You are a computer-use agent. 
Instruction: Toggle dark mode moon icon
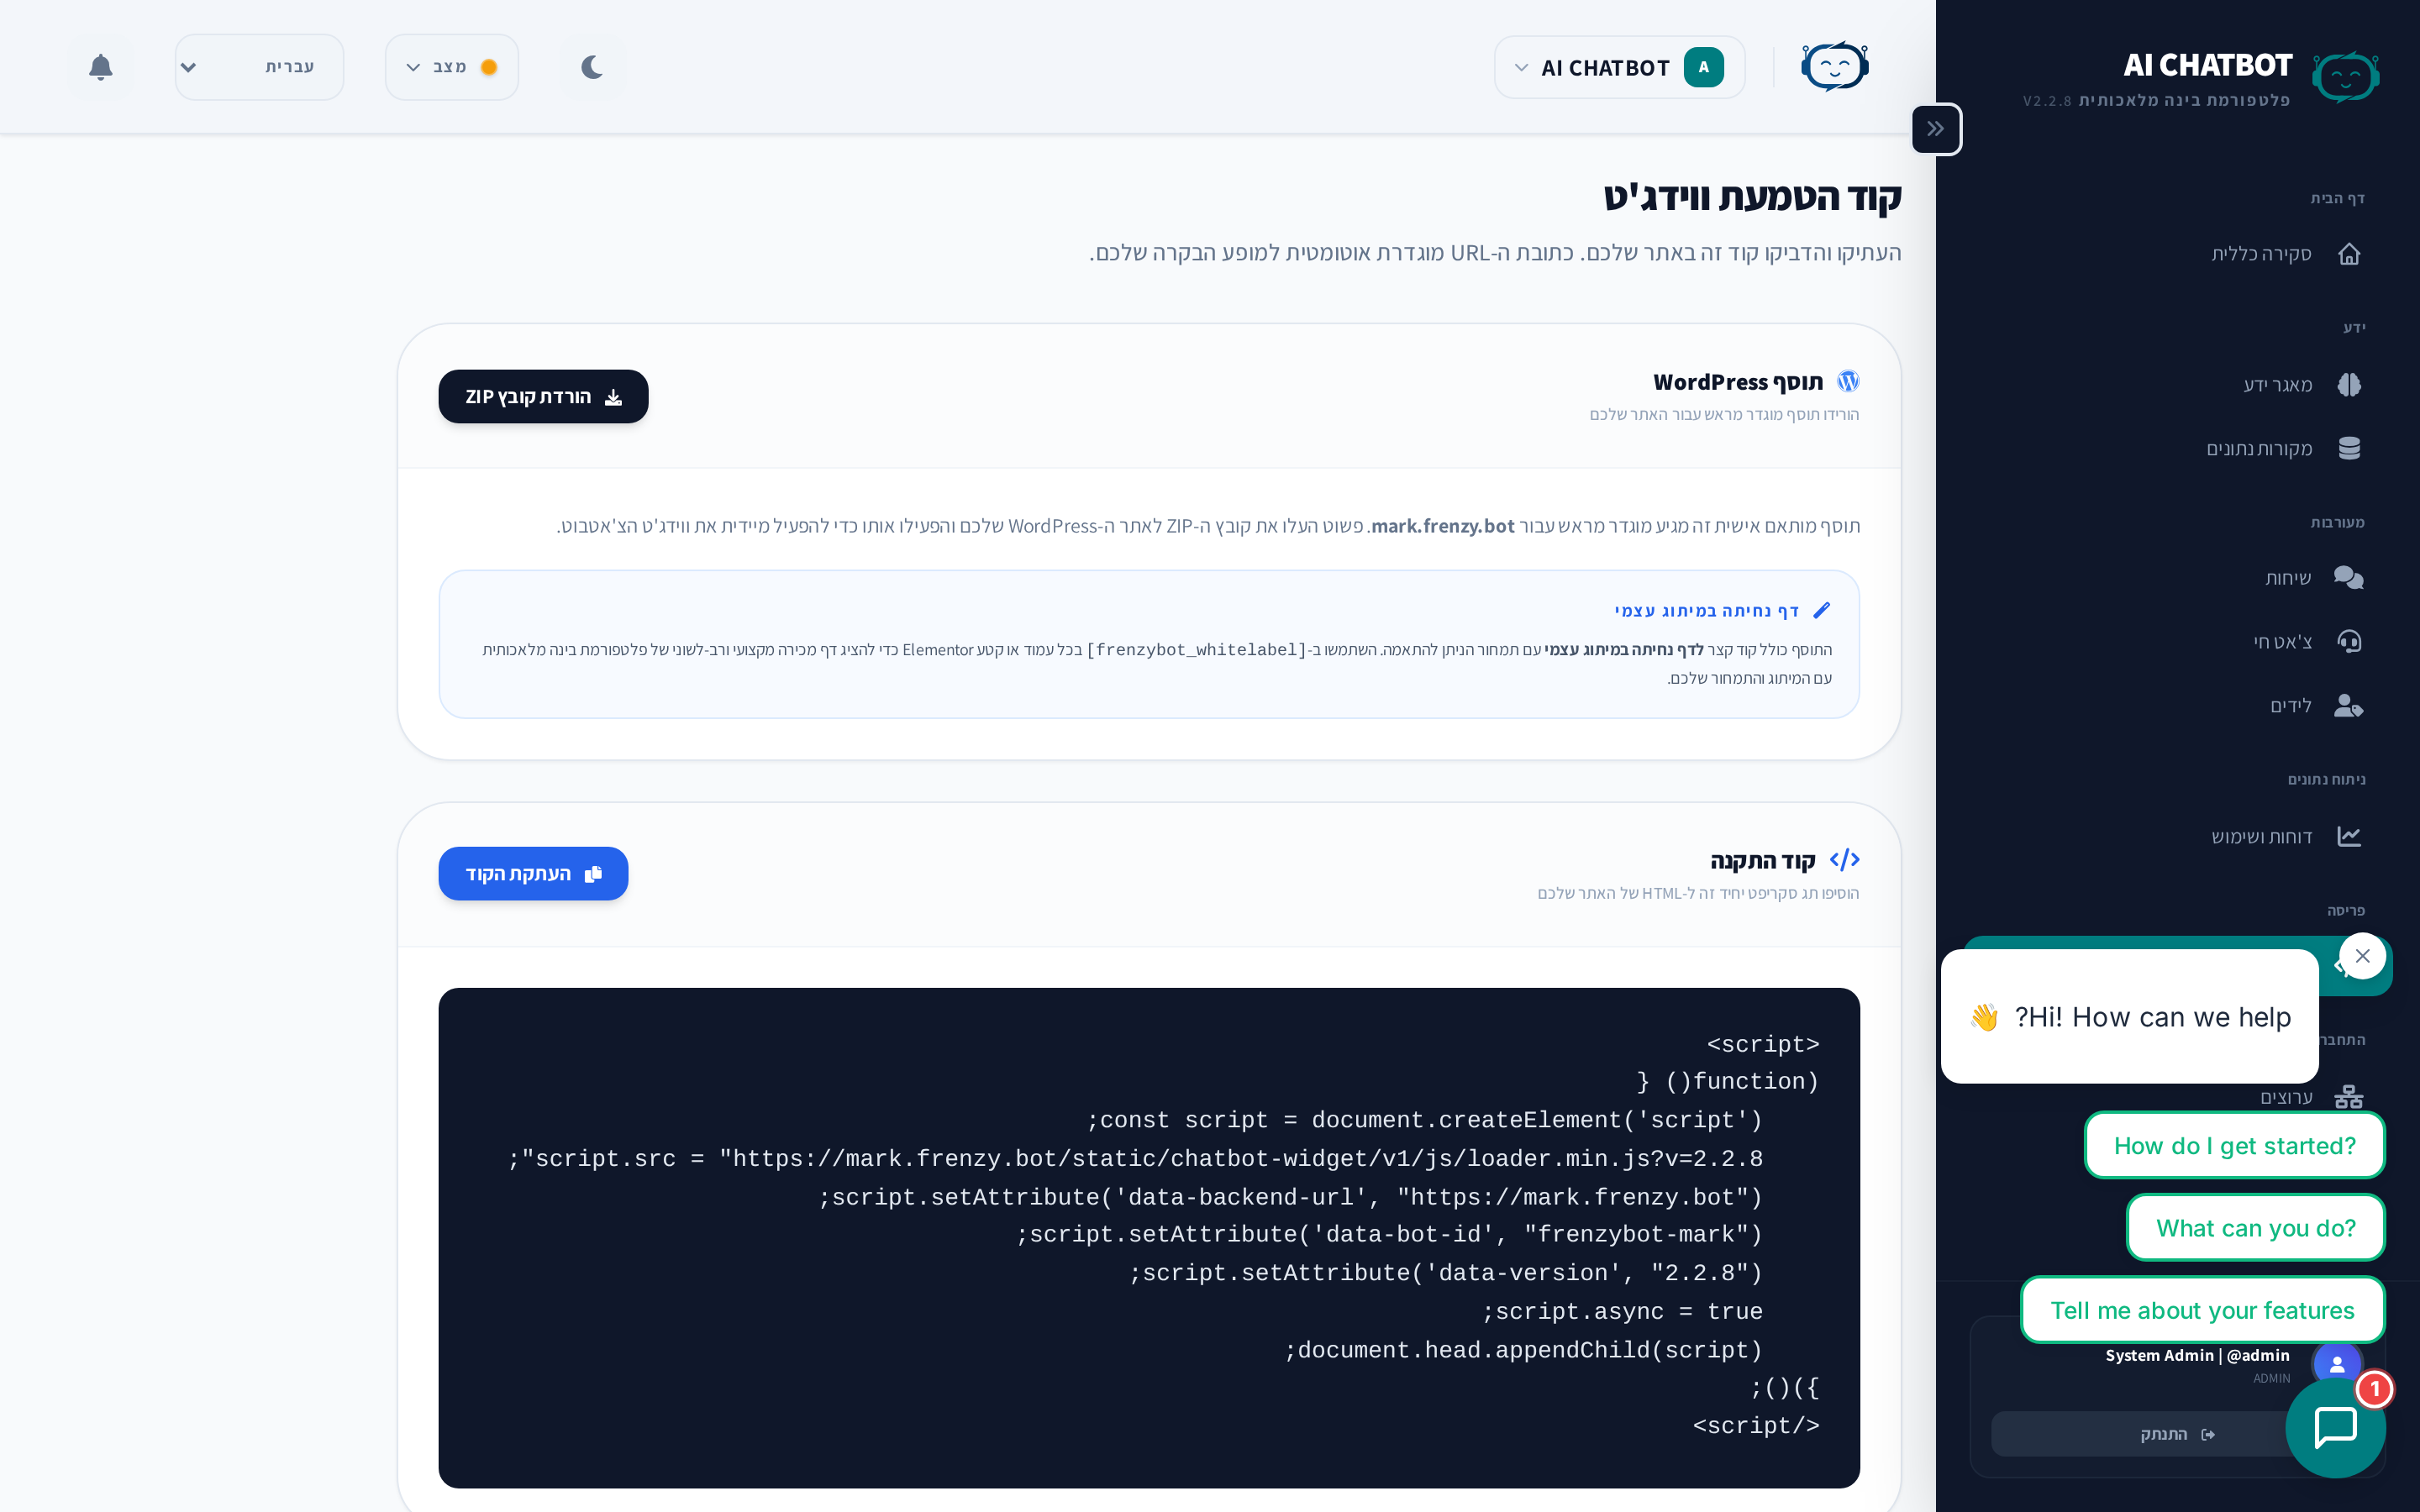point(592,67)
